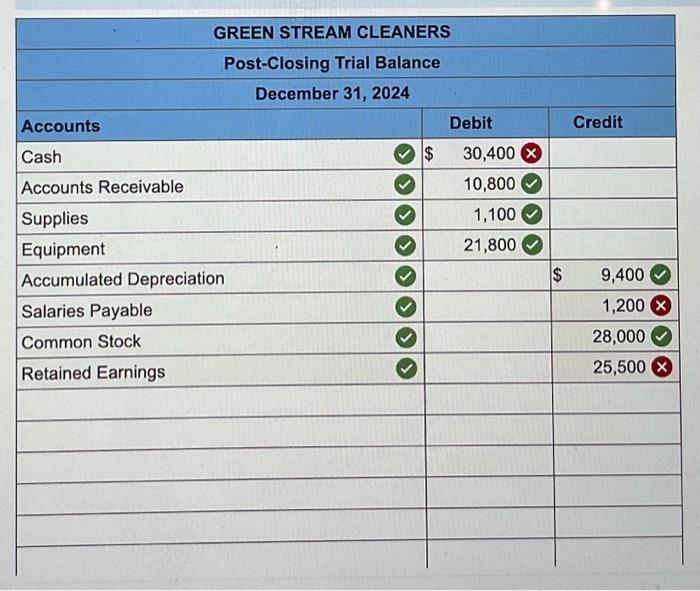Click the Common Stock debit cell
The image size is (700, 591).
[x=488, y=337]
